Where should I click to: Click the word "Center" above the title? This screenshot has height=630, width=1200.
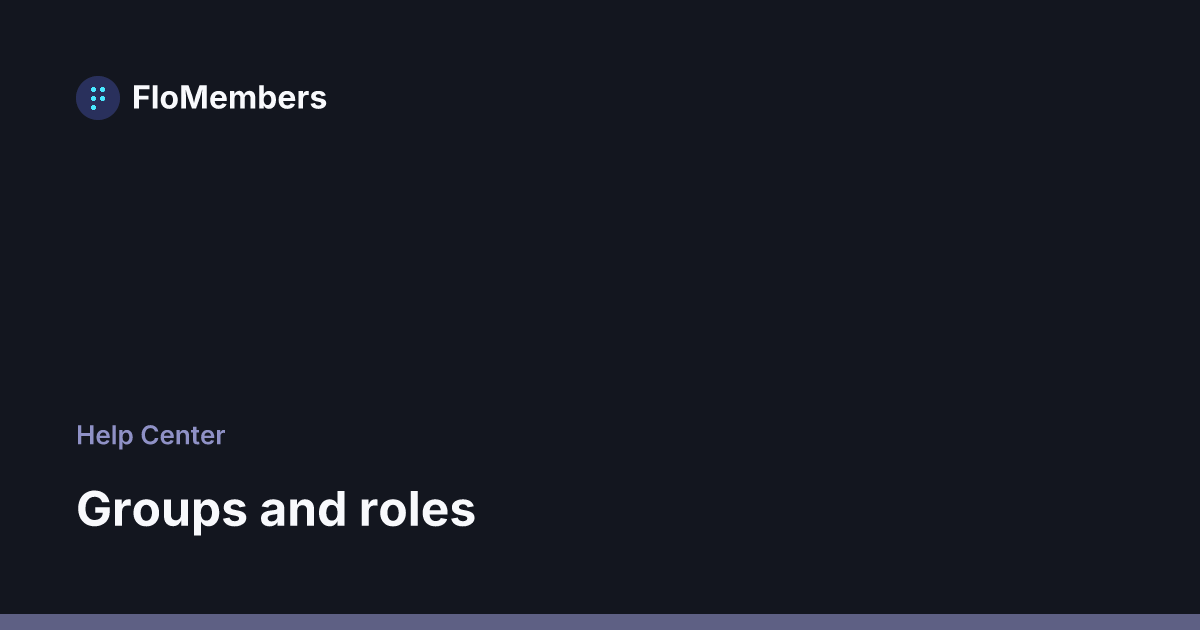tap(183, 435)
